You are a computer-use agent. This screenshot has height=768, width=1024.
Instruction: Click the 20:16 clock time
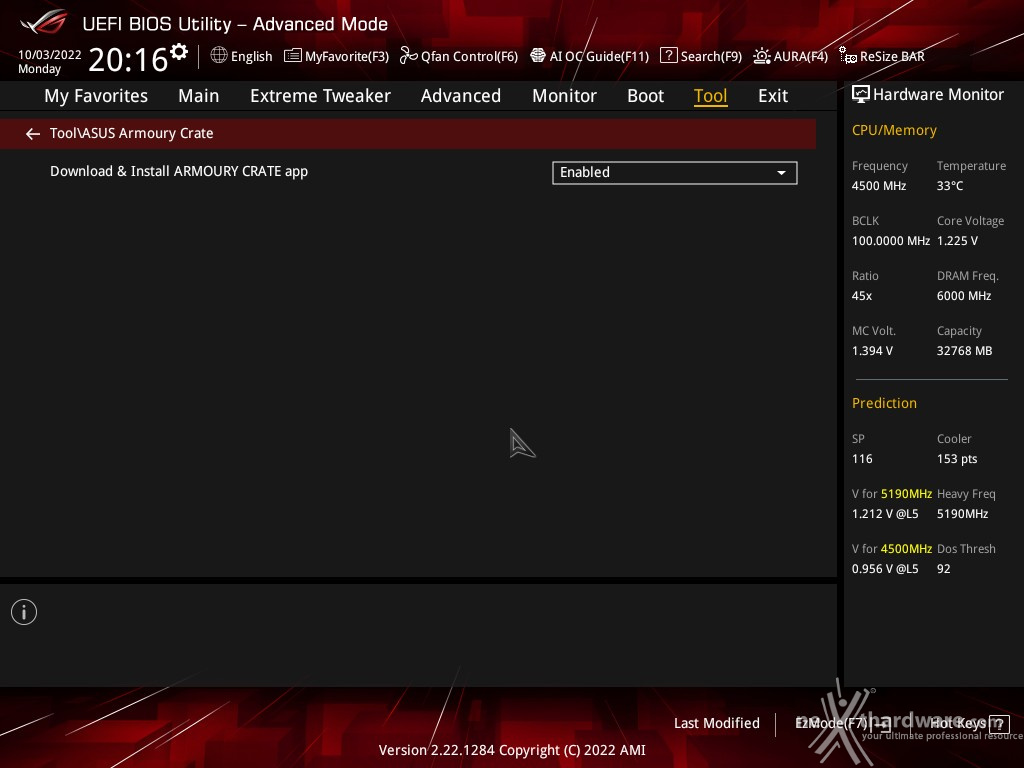(x=128, y=59)
